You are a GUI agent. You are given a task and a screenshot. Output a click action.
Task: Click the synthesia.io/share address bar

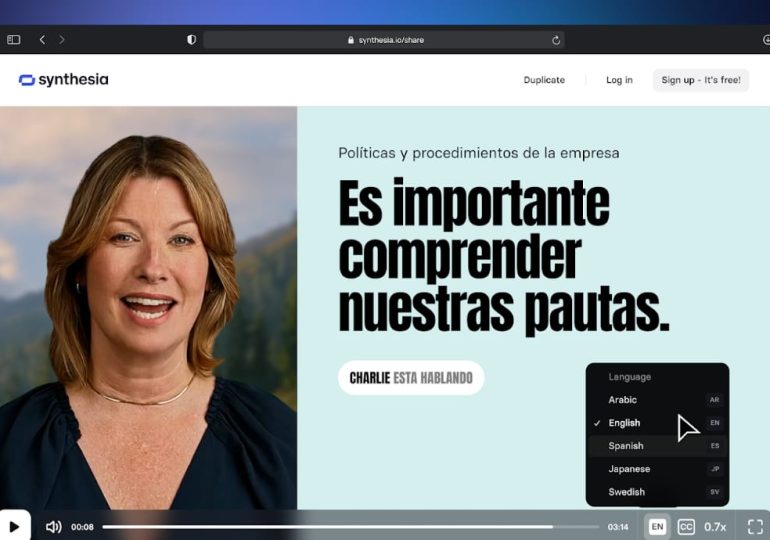385,40
